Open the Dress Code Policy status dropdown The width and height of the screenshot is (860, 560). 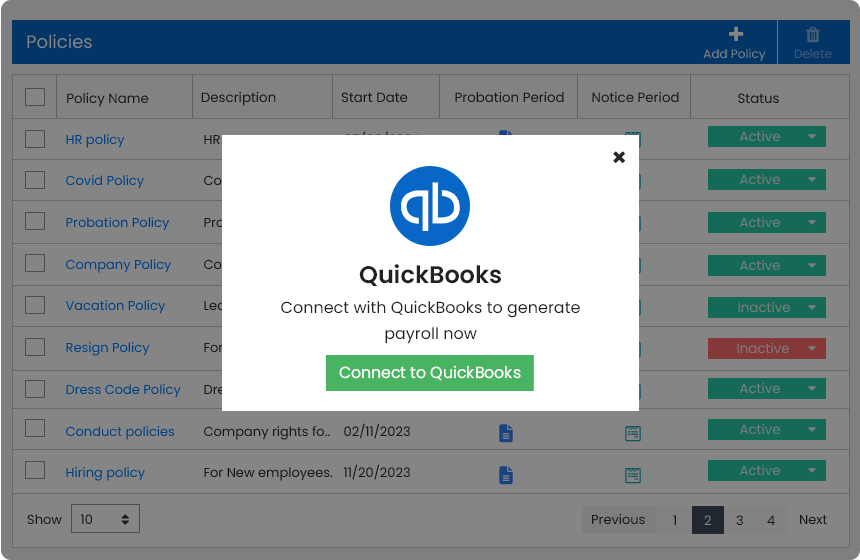tap(766, 388)
